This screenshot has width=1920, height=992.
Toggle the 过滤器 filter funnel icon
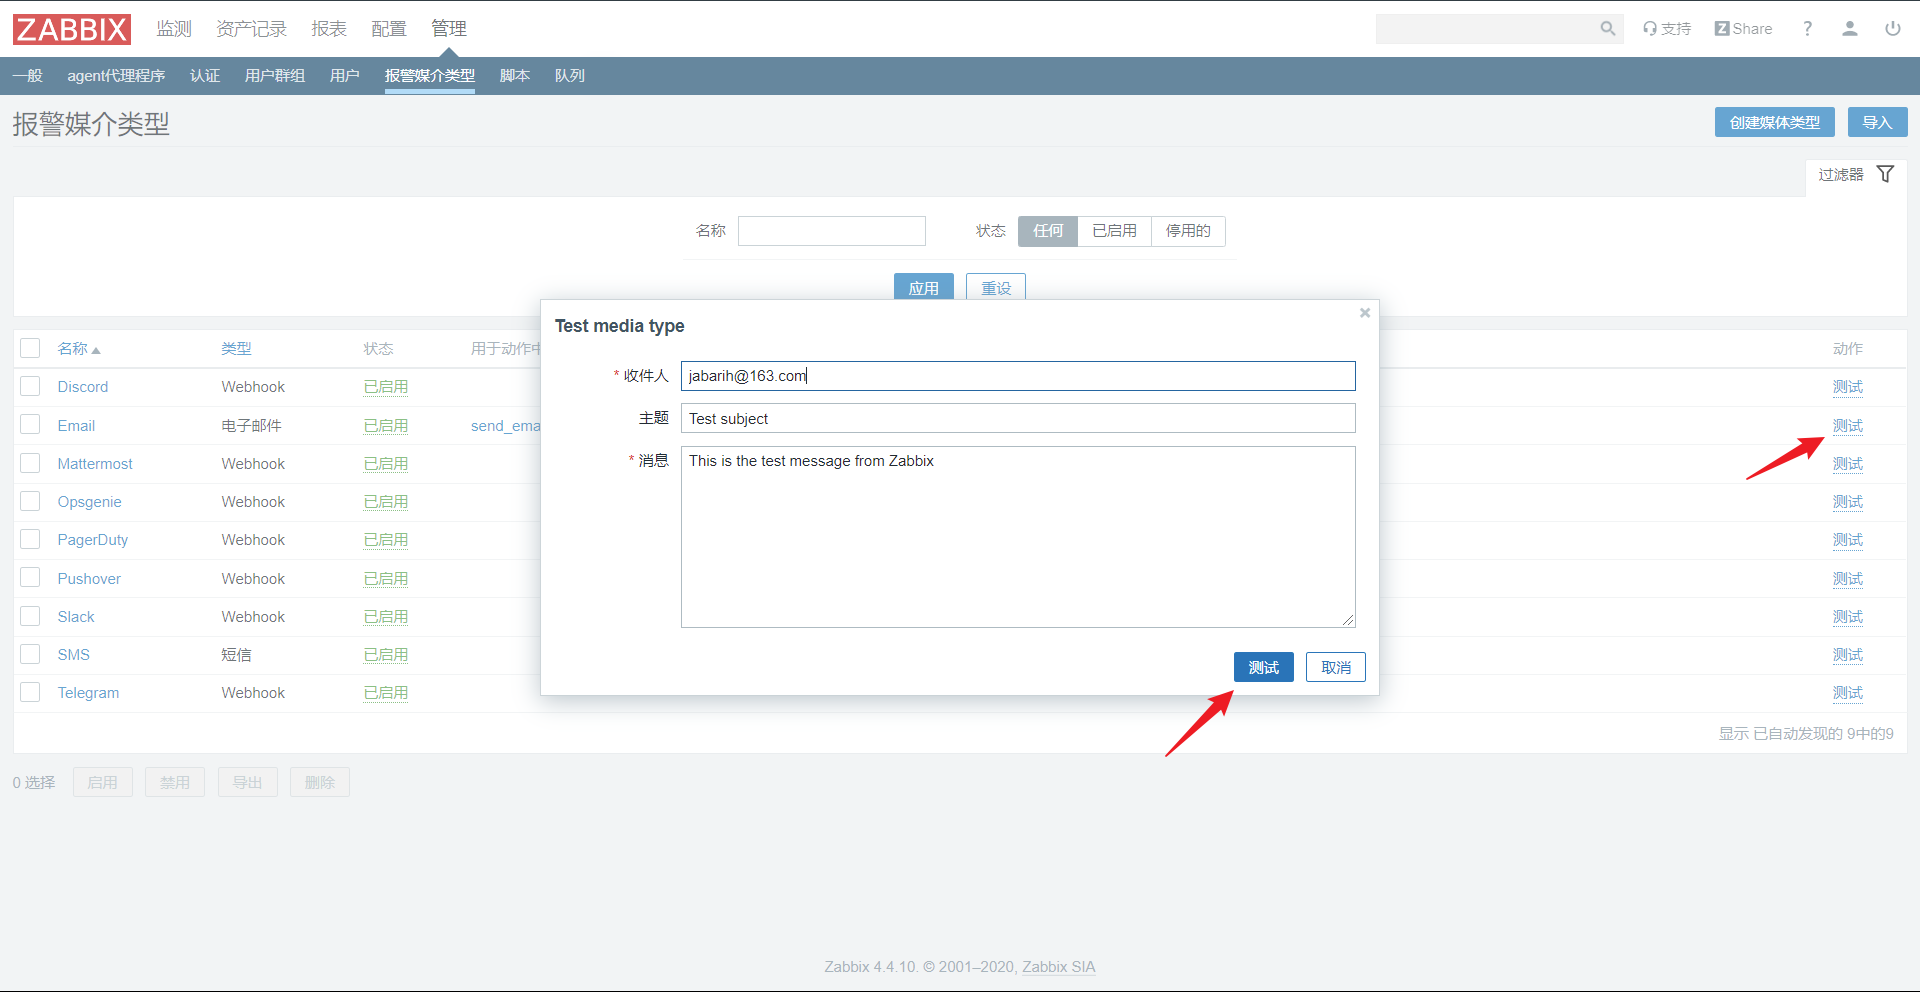pos(1885,174)
